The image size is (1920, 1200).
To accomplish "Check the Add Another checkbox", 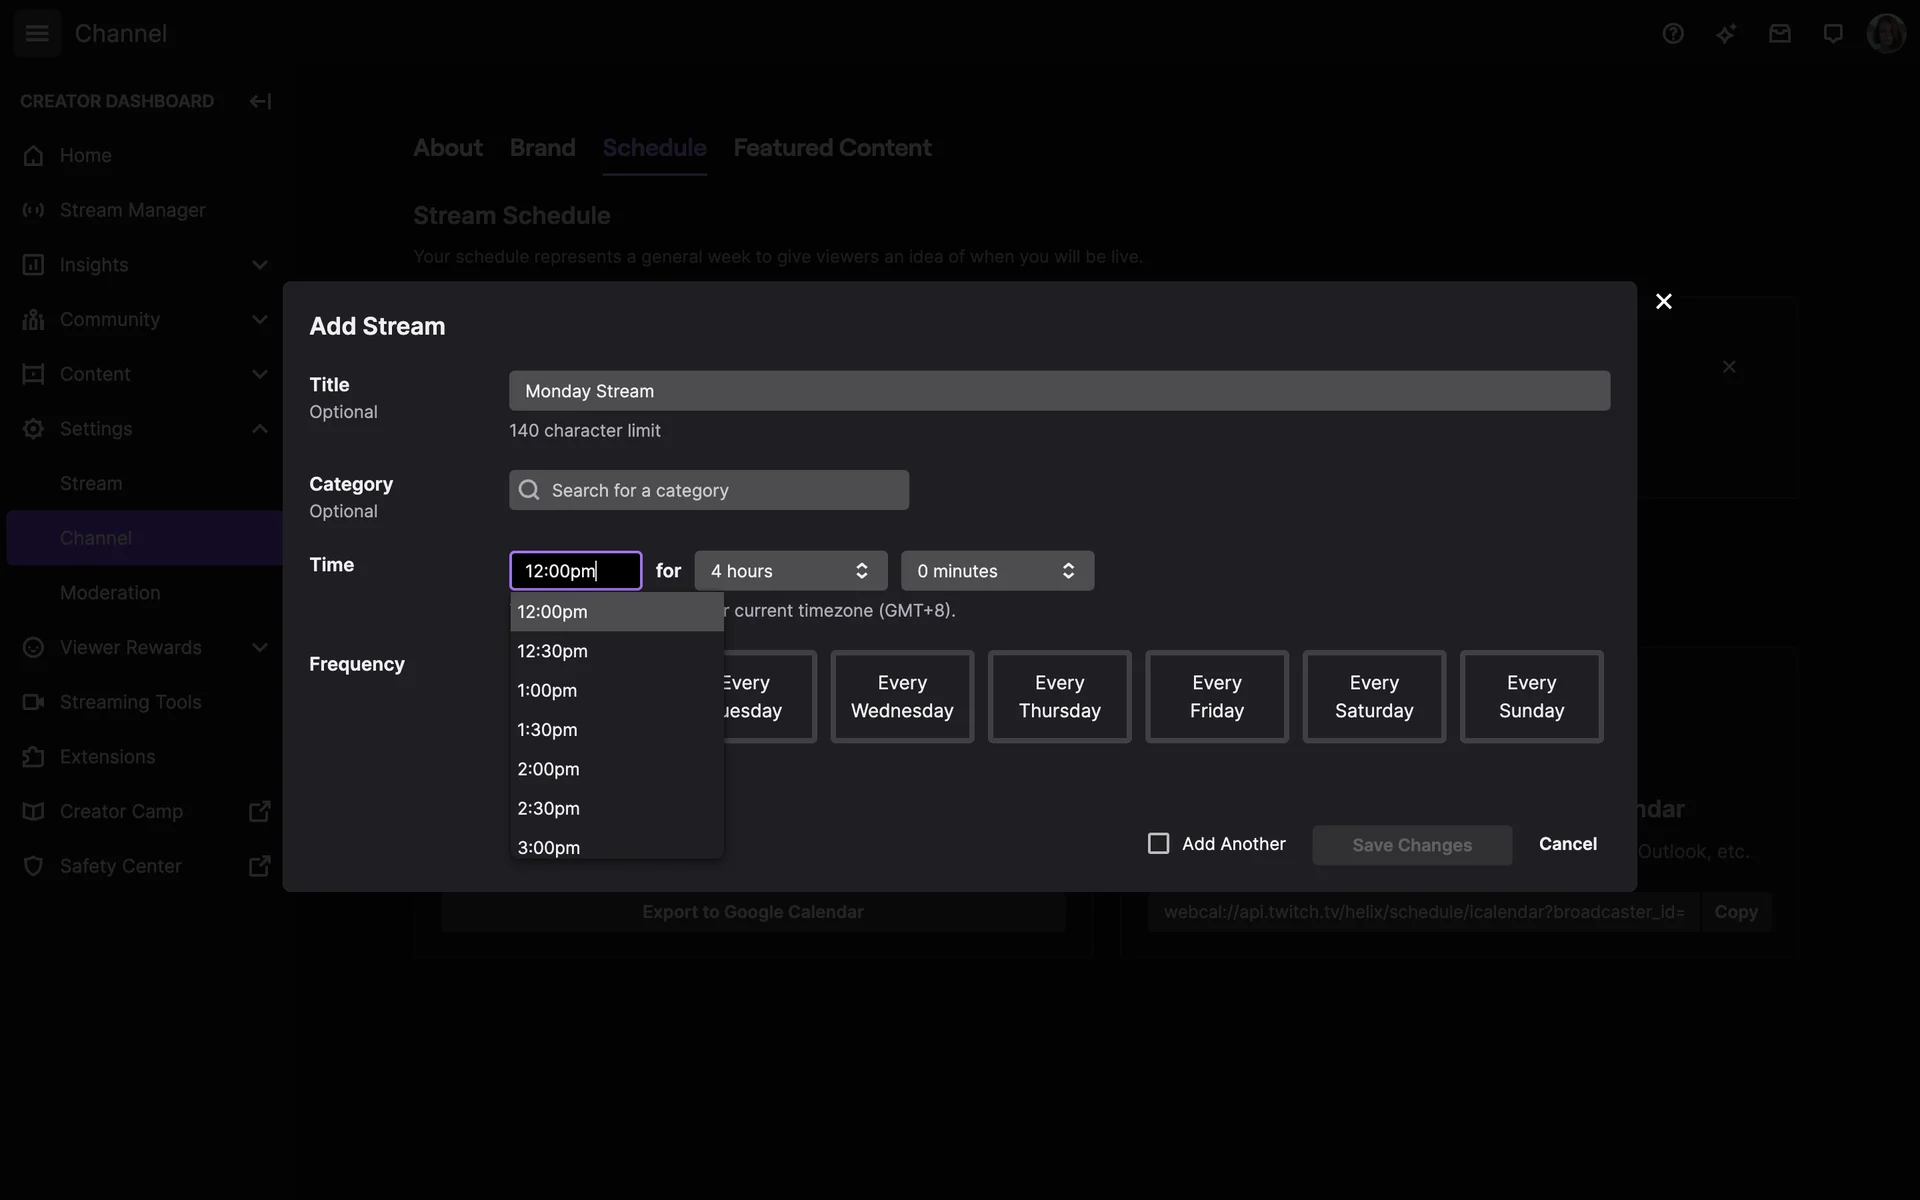I will click(1158, 844).
